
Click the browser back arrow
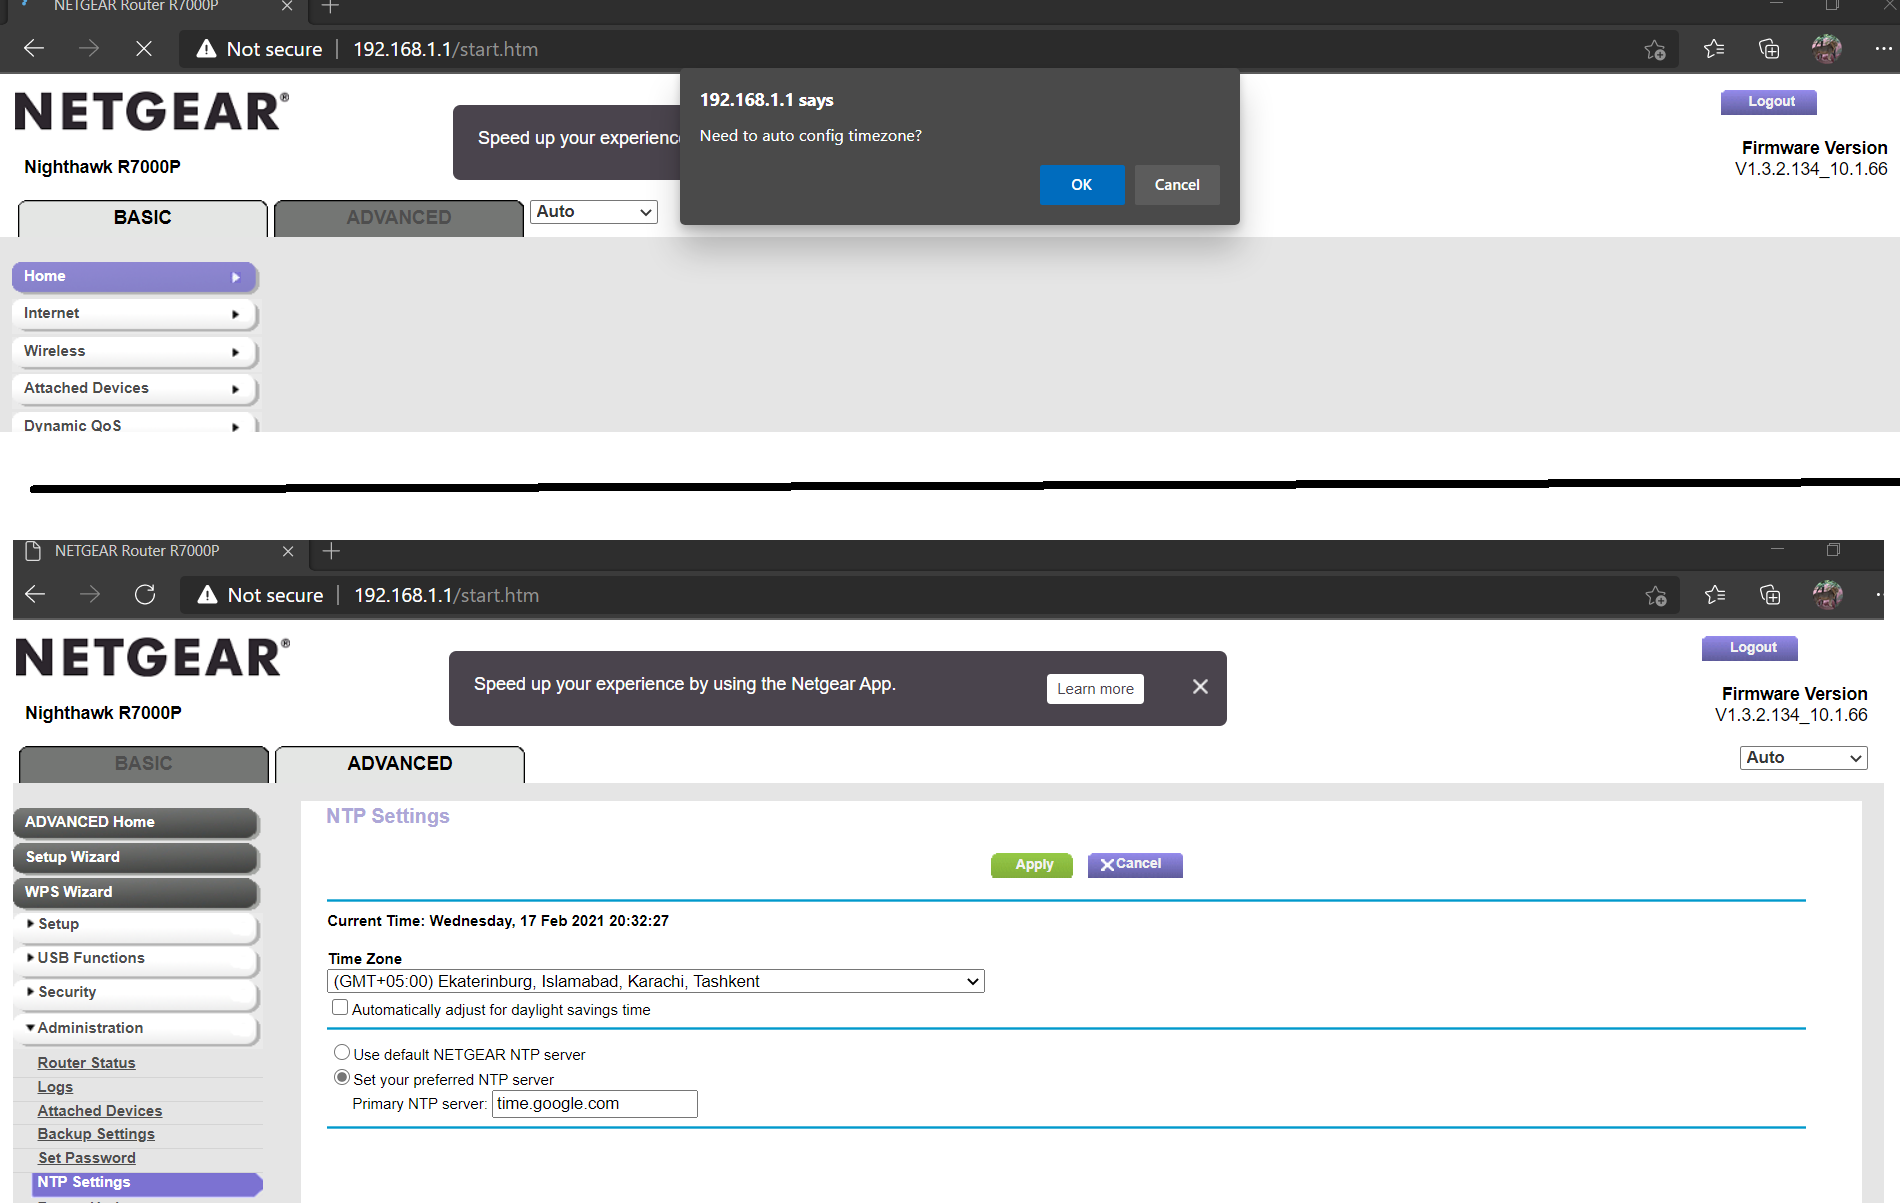[34, 594]
